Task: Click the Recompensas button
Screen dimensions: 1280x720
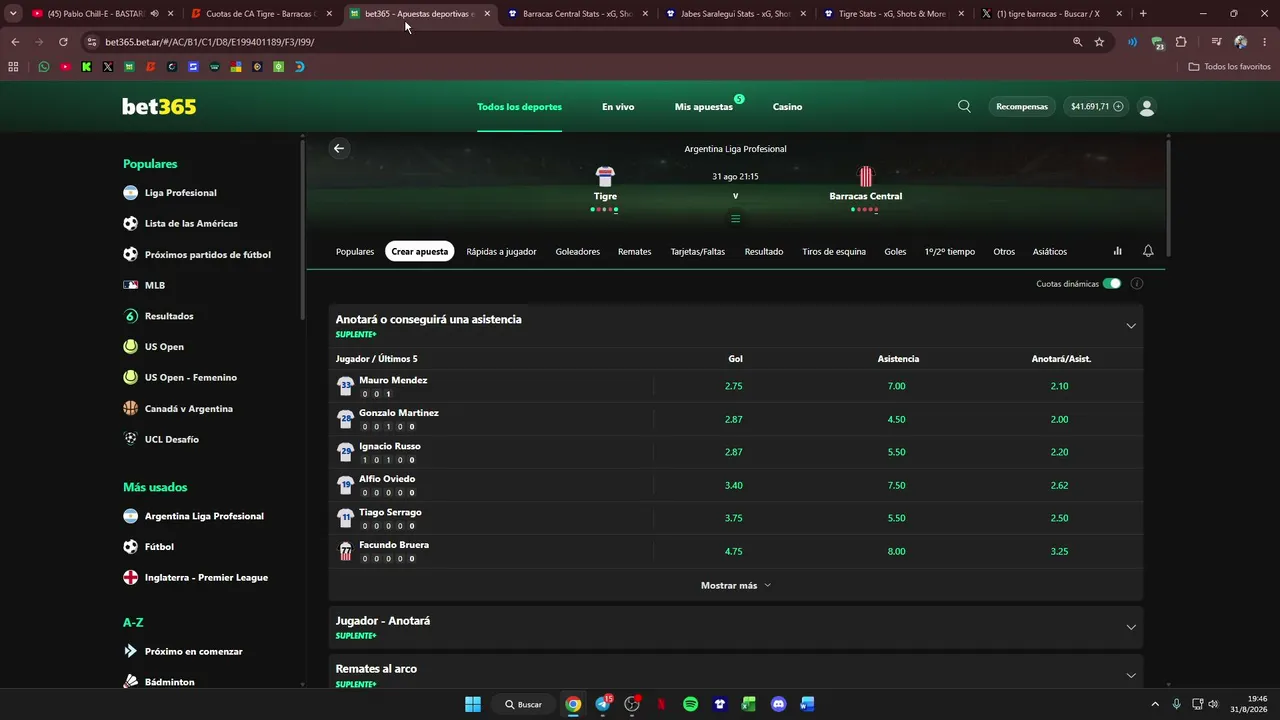Action: point(1022,106)
